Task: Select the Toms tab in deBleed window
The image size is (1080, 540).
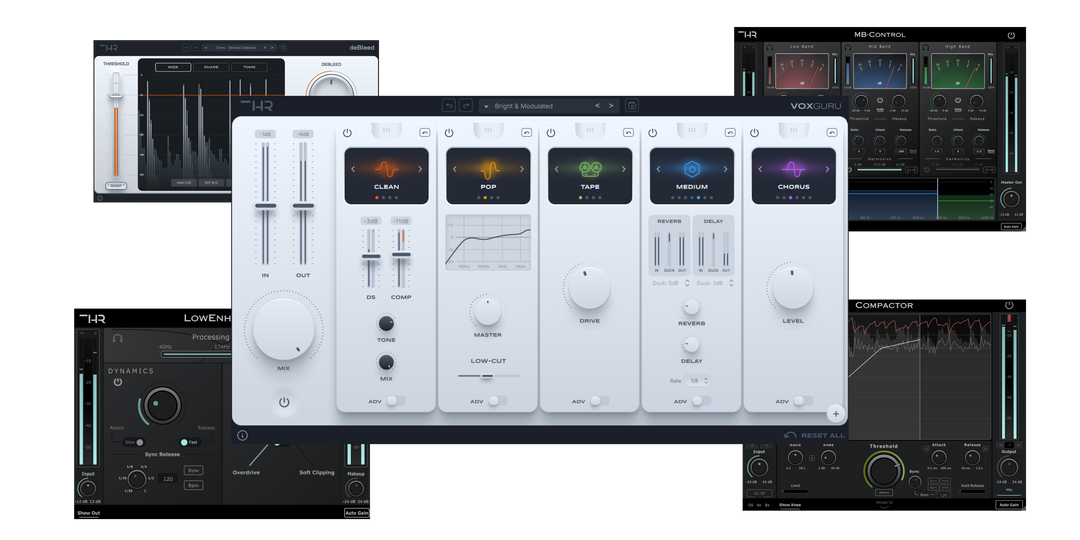Action: click(x=249, y=67)
